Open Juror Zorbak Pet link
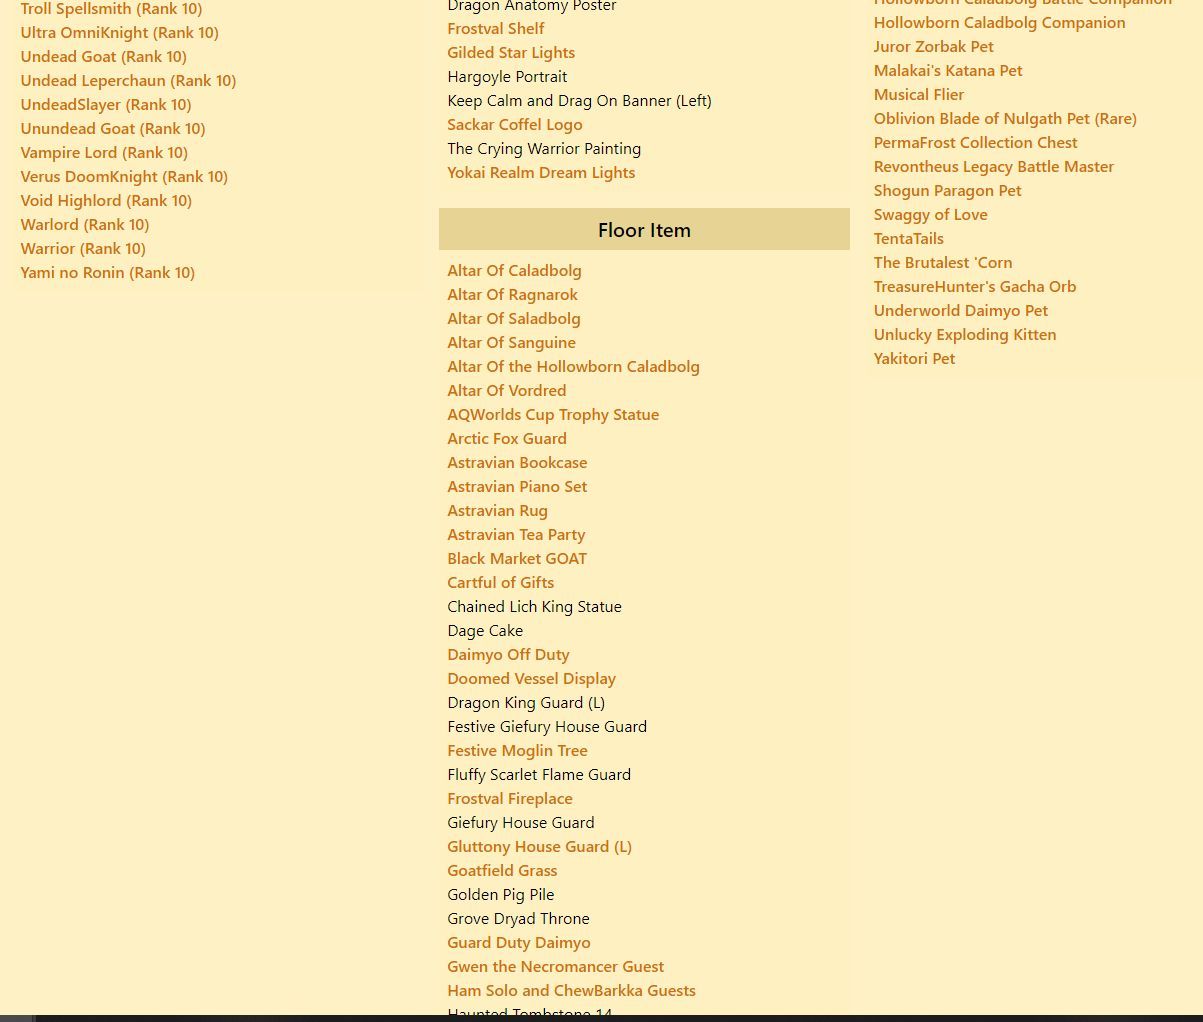This screenshot has height=1022, width=1203. click(933, 46)
